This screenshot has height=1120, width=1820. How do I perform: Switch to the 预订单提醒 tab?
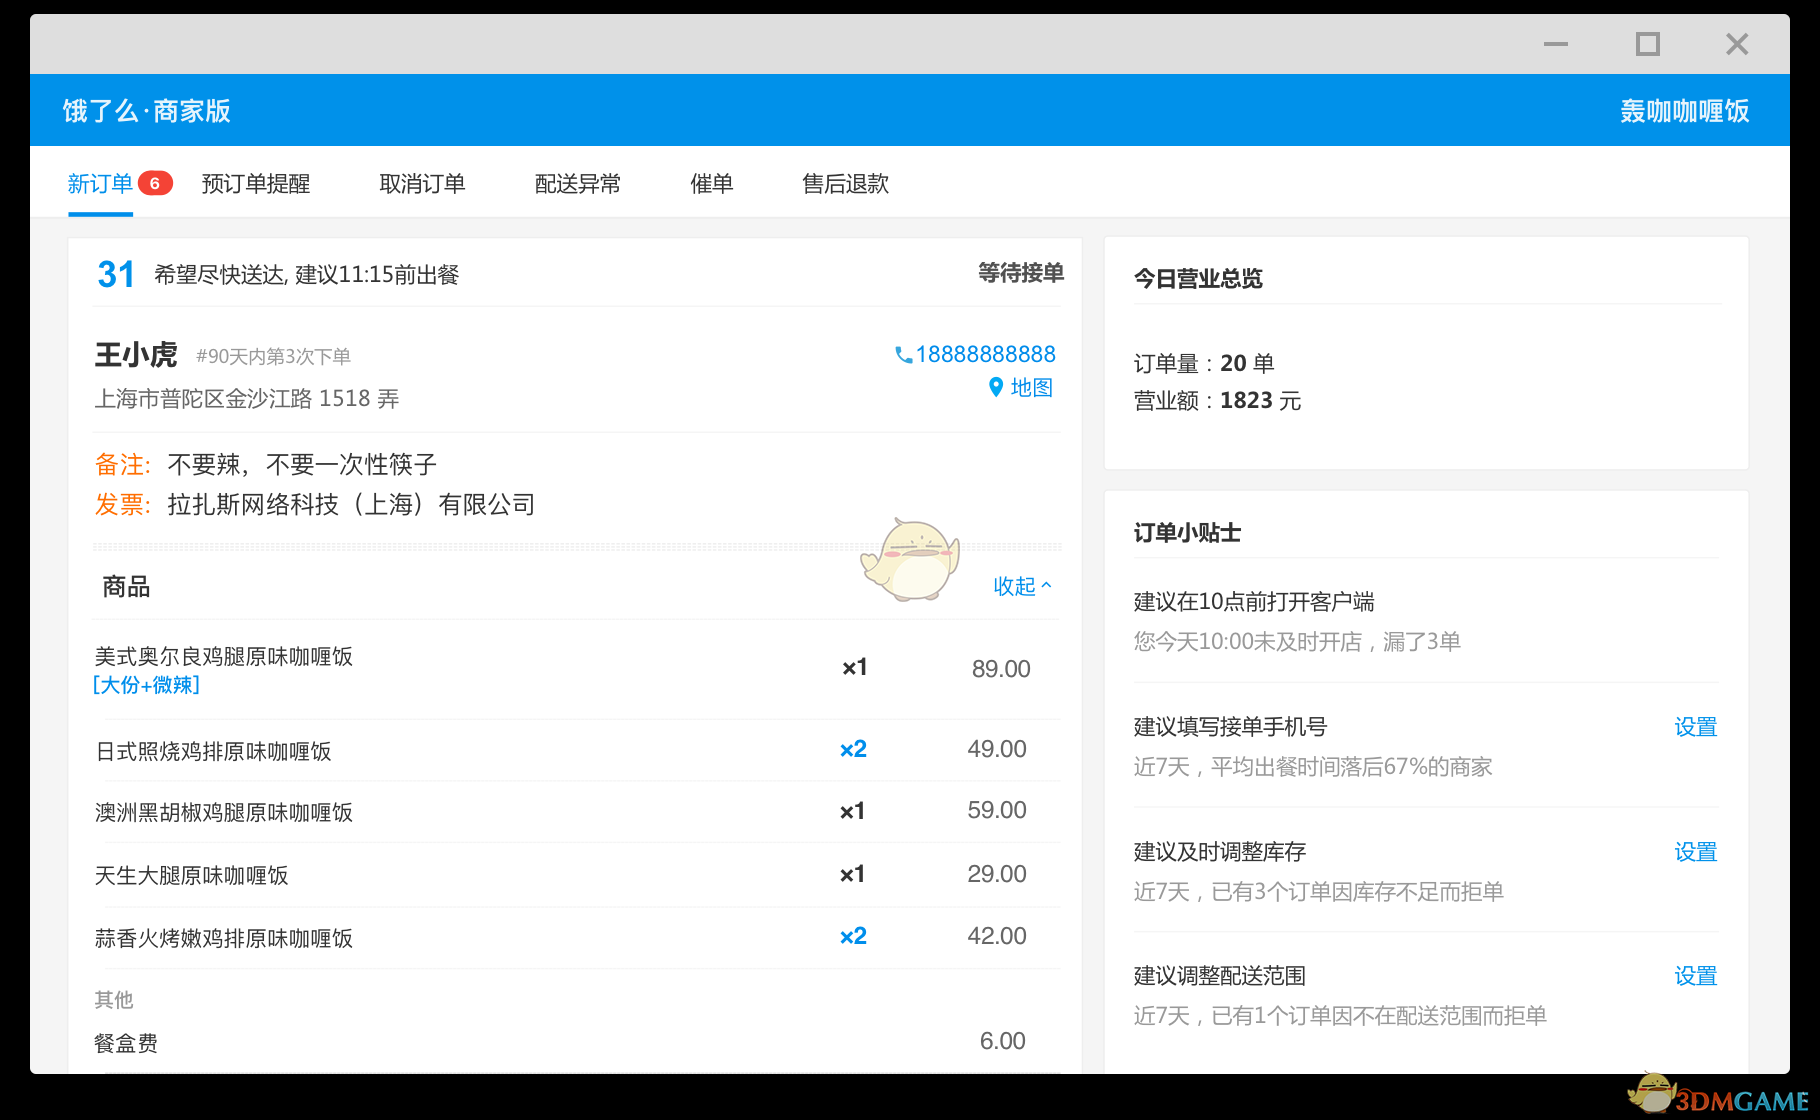(256, 183)
